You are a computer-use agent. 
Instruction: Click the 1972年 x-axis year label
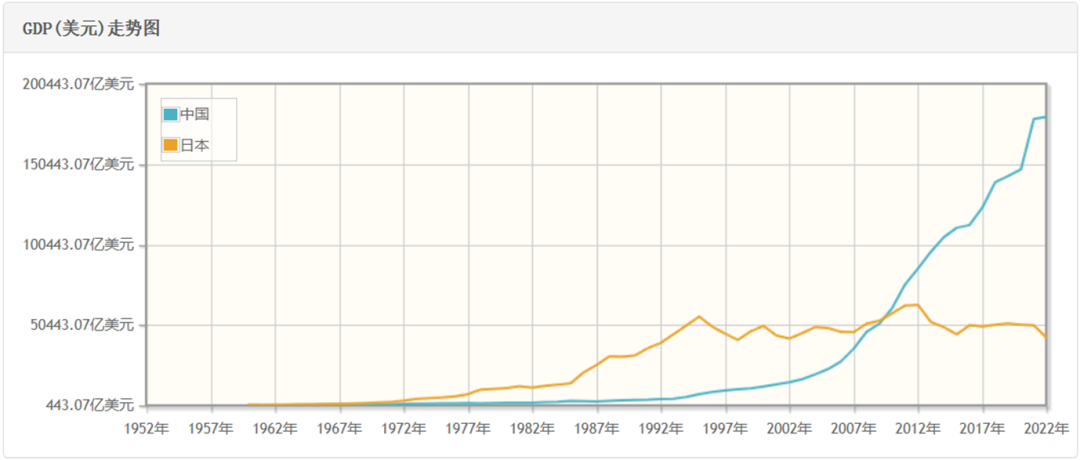[404, 429]
